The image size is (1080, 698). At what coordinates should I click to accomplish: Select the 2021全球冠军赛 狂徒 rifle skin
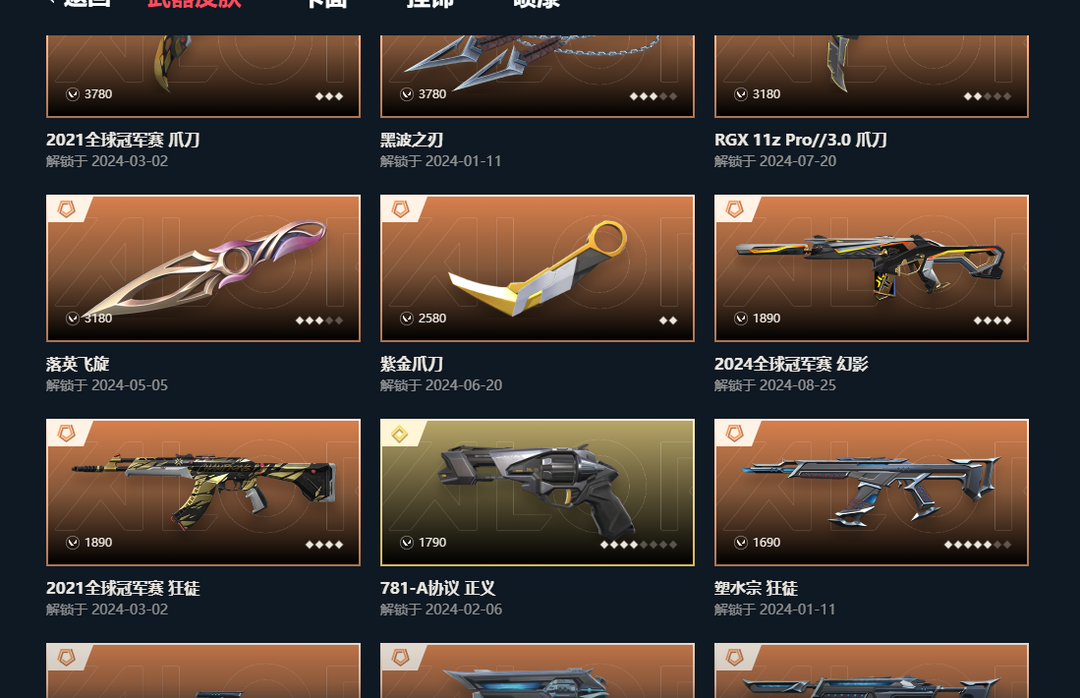click(x=203, y=492)
